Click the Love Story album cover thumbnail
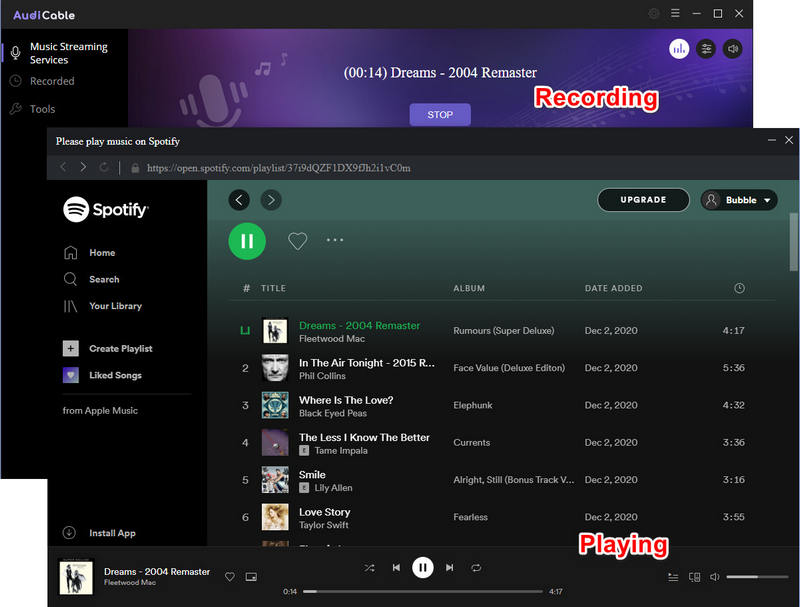 pos(275,517)
